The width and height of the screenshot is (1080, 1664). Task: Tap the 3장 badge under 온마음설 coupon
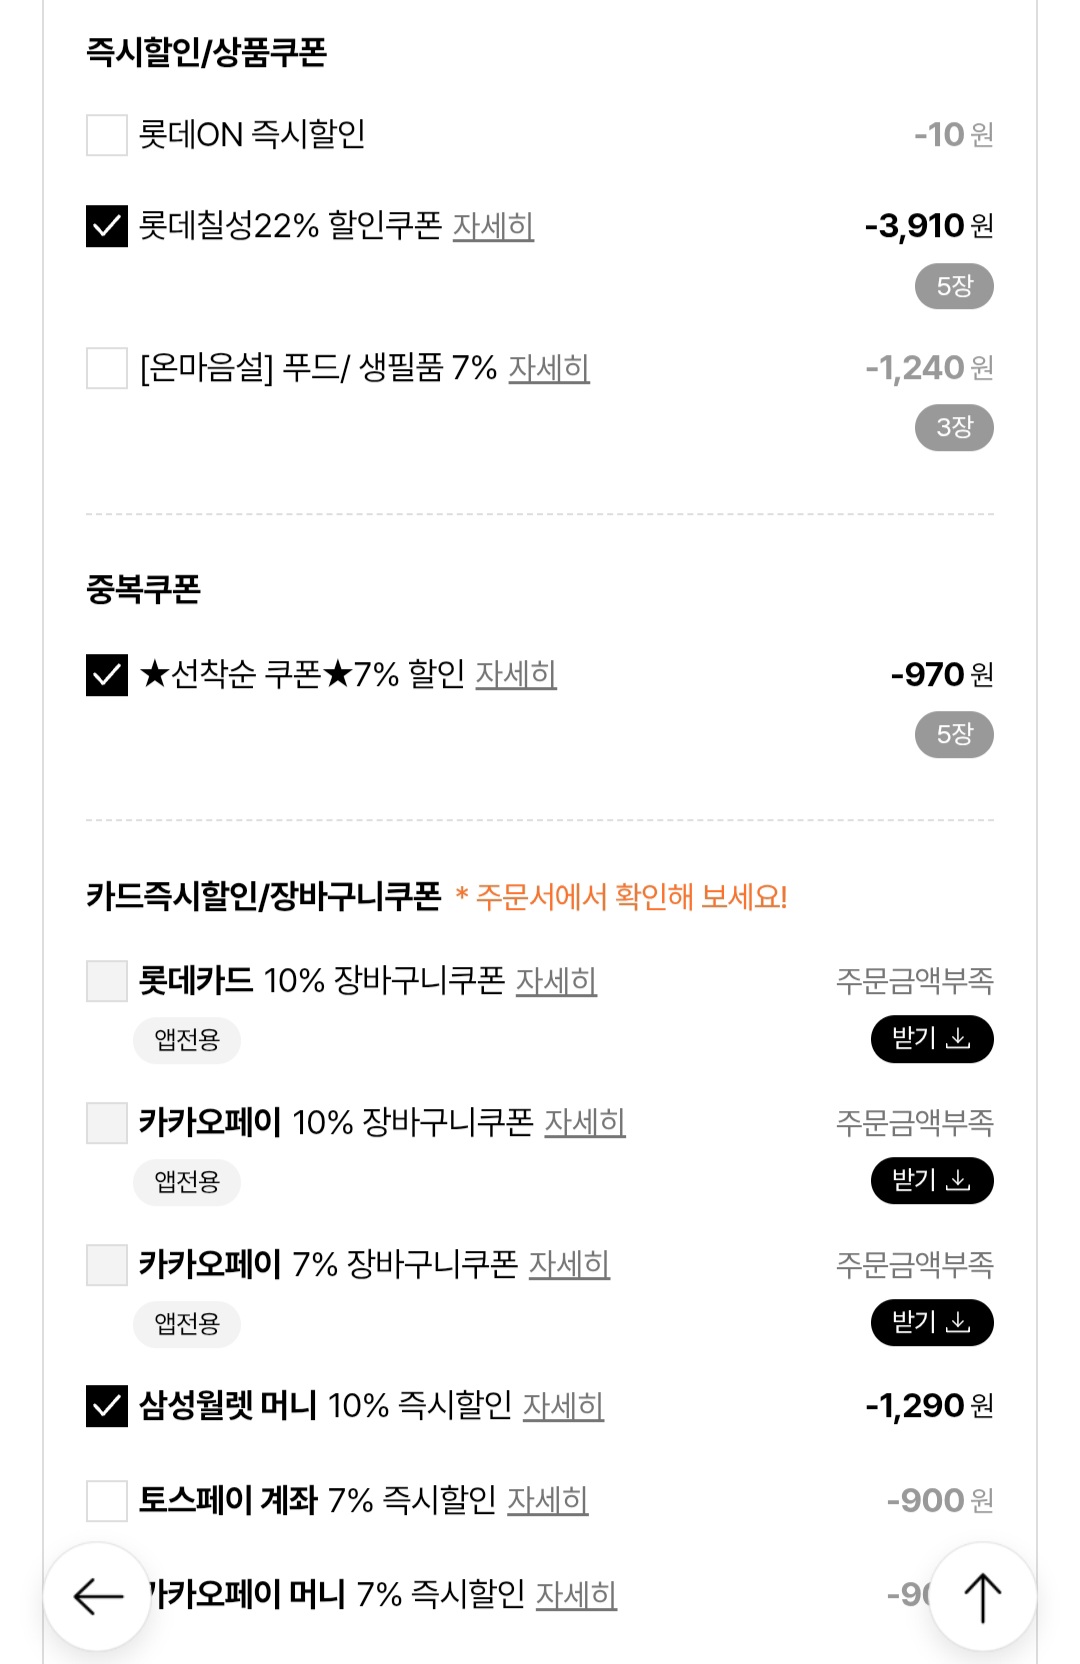point(954,428)
